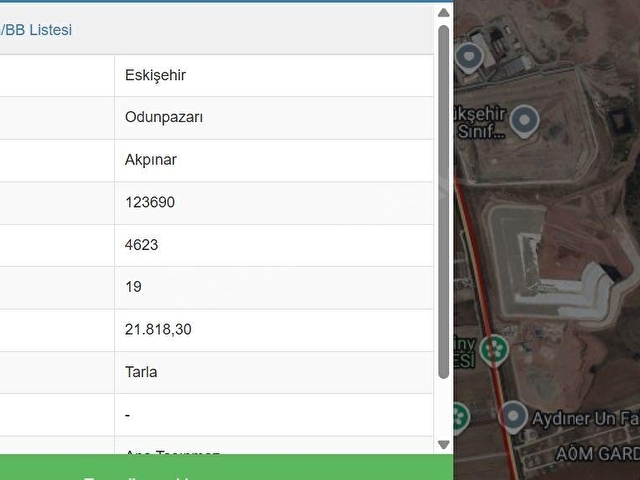
Task: Click the partially visible green marker at map edge
Action: coord(461,418)
